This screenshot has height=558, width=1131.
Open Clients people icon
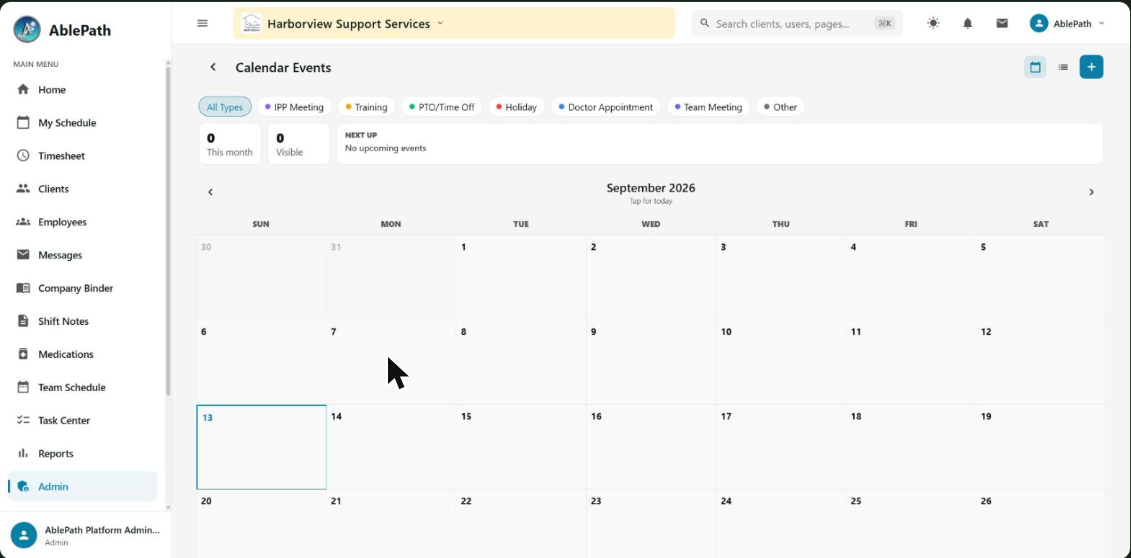23,189
